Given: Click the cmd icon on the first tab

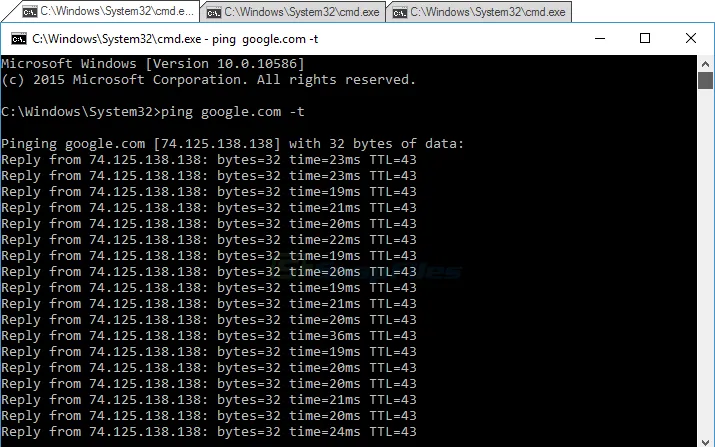Looking at the screenshot, I should [x=30, y=12].
